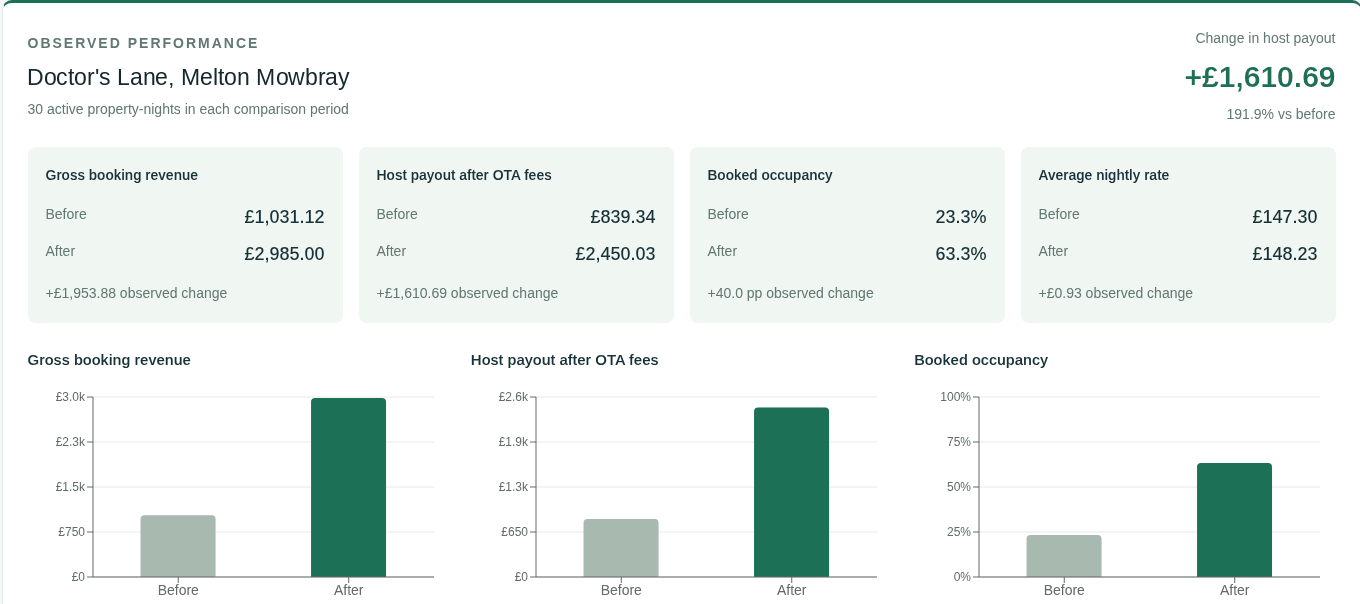Click the "Host payout after OTA fees" card title
Viewport: 1360px width, 604px height.
pyautogui.click(x=464, y=175)
